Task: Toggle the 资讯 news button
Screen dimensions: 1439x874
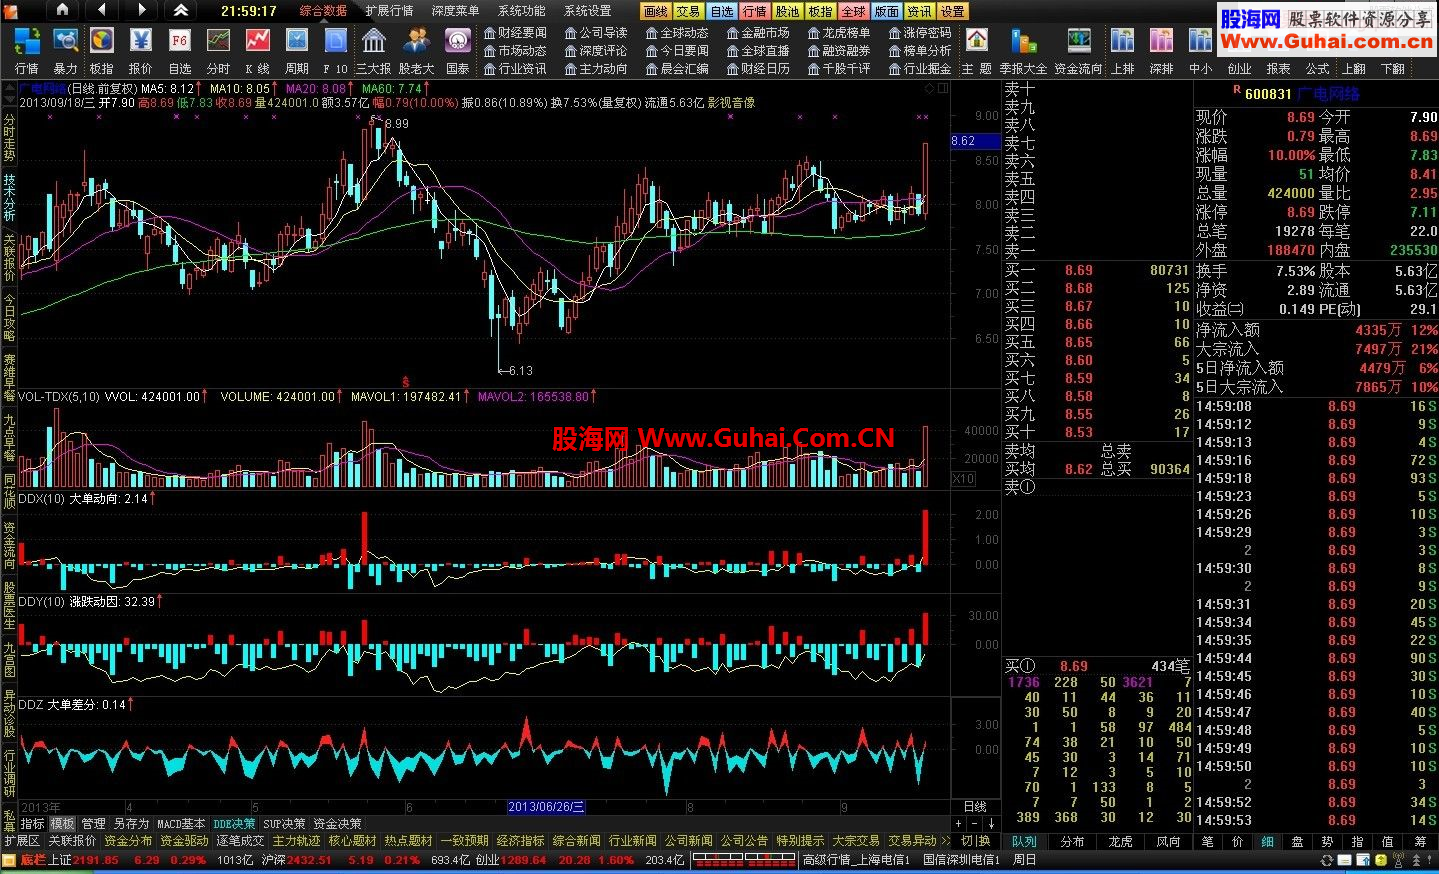Action: (x=919, y=11)
